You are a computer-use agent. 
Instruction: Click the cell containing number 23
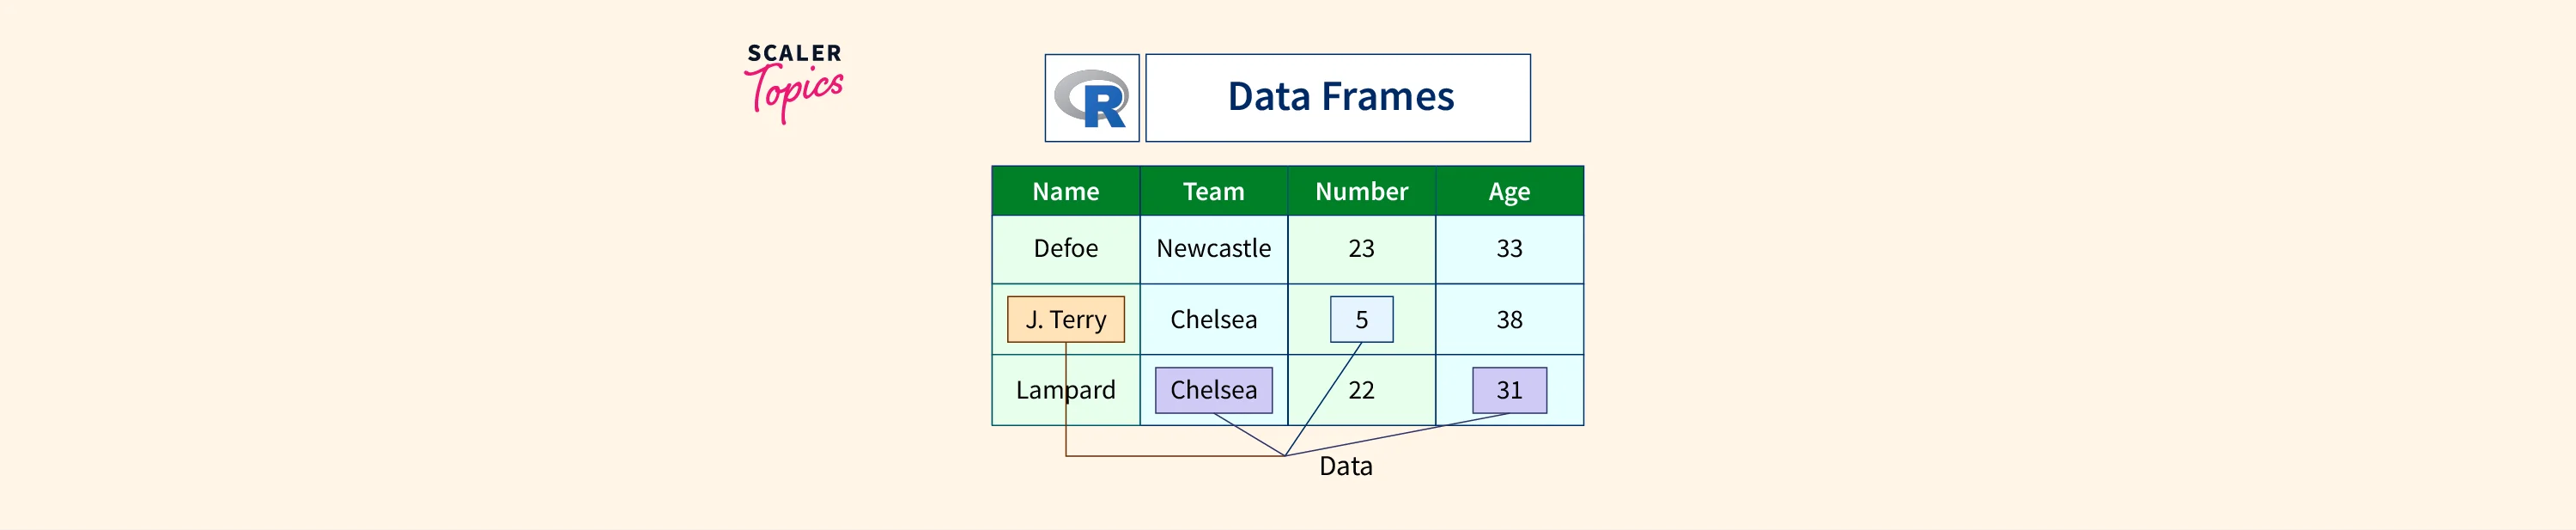tap(1361, 248)
